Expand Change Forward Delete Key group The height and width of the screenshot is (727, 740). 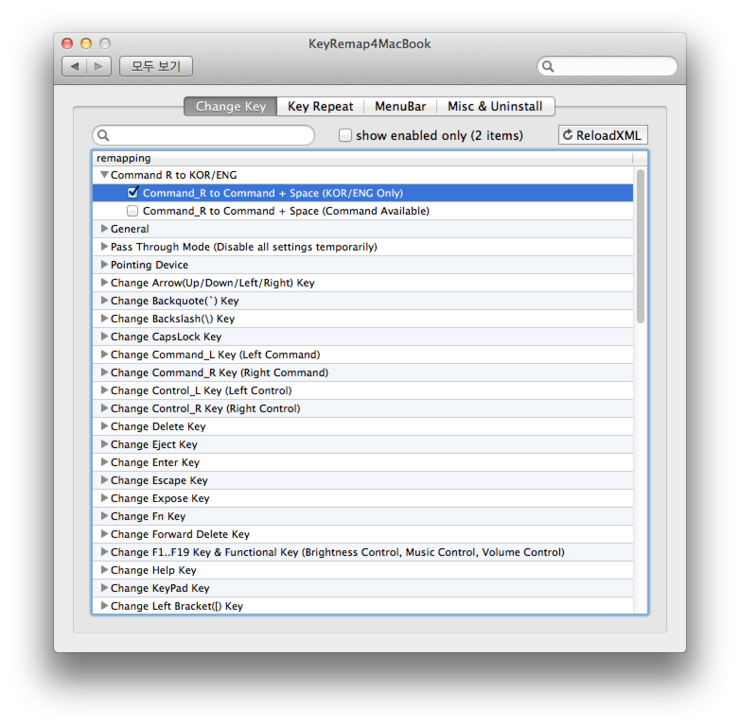(104, 533)
